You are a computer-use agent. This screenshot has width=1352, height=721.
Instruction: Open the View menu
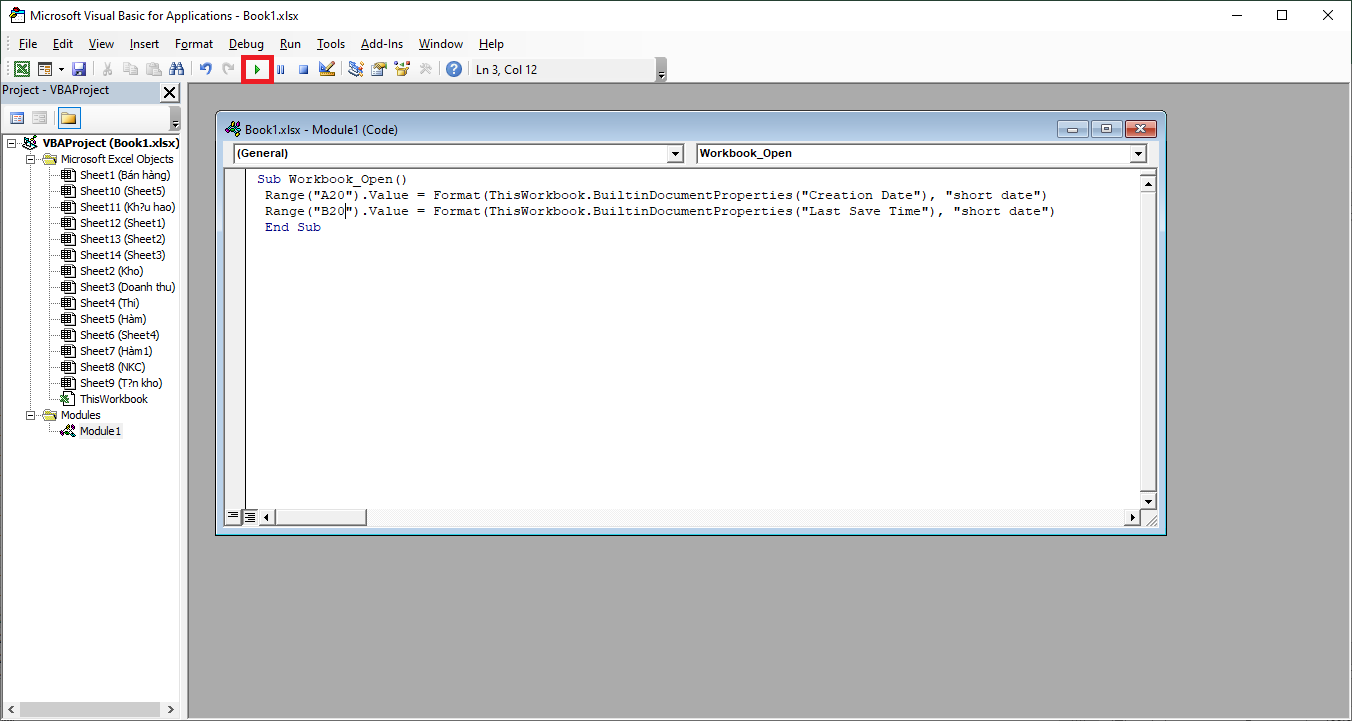101,44
